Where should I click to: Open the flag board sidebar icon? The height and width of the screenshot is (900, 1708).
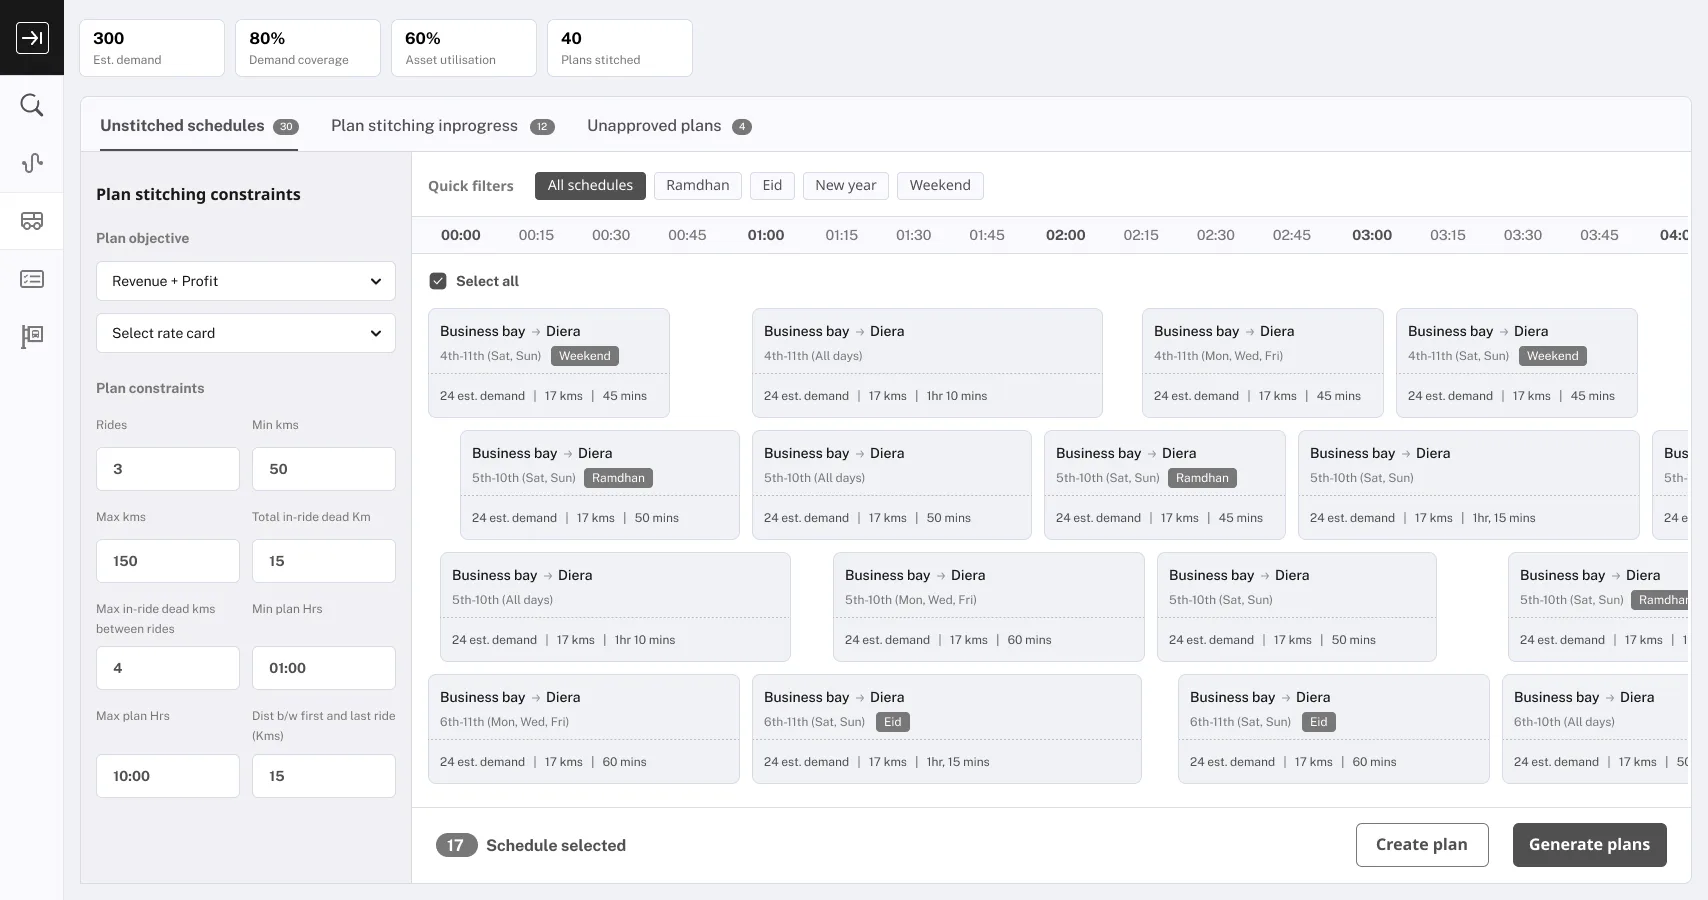pyautogui.click(x=32, y=336)
